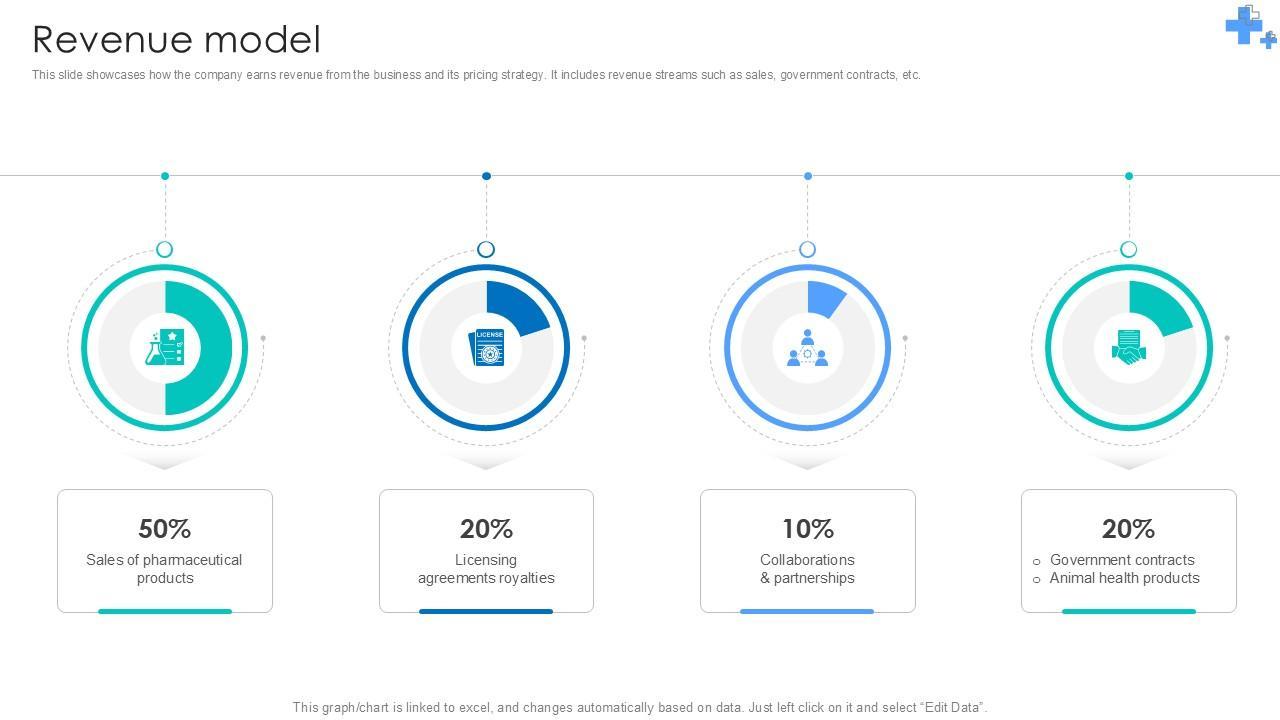This screenshot has width=1280, height=720.
Task: Click the collaboration people network icon
Action: pos(808,348)
